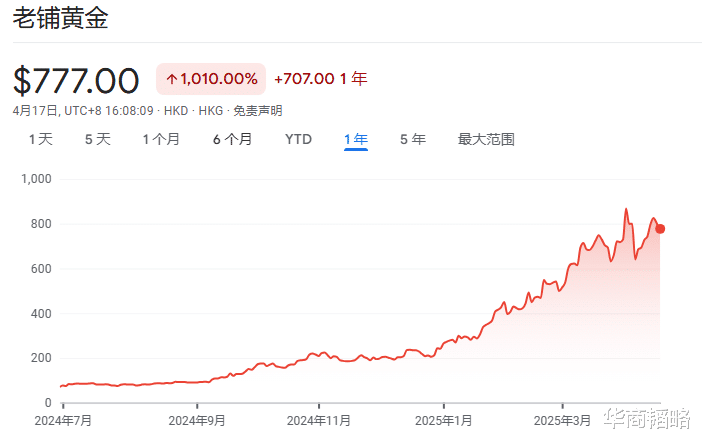The height and width of the screenshot is (443, 702).
Task: Switch to the 5天 range tab
Action: click(x=98, y=139)
